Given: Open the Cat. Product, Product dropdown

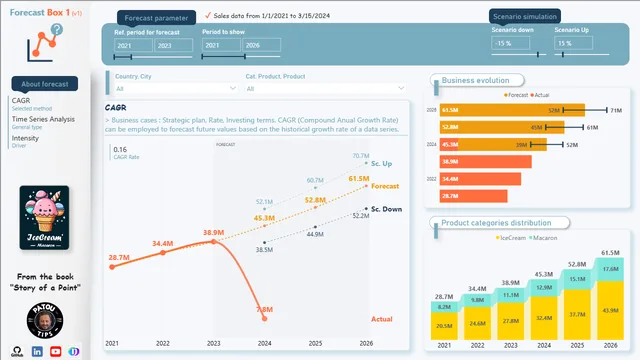Looking at the screenshot, I should point(325,88).
